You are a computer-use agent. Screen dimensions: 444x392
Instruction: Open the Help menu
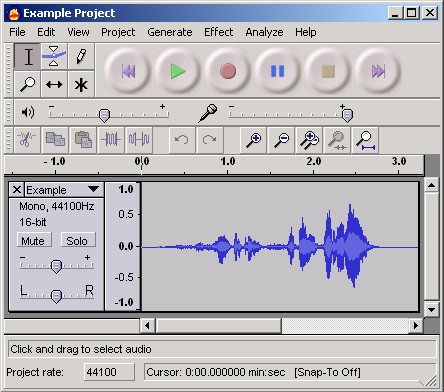tap(306, 32)
